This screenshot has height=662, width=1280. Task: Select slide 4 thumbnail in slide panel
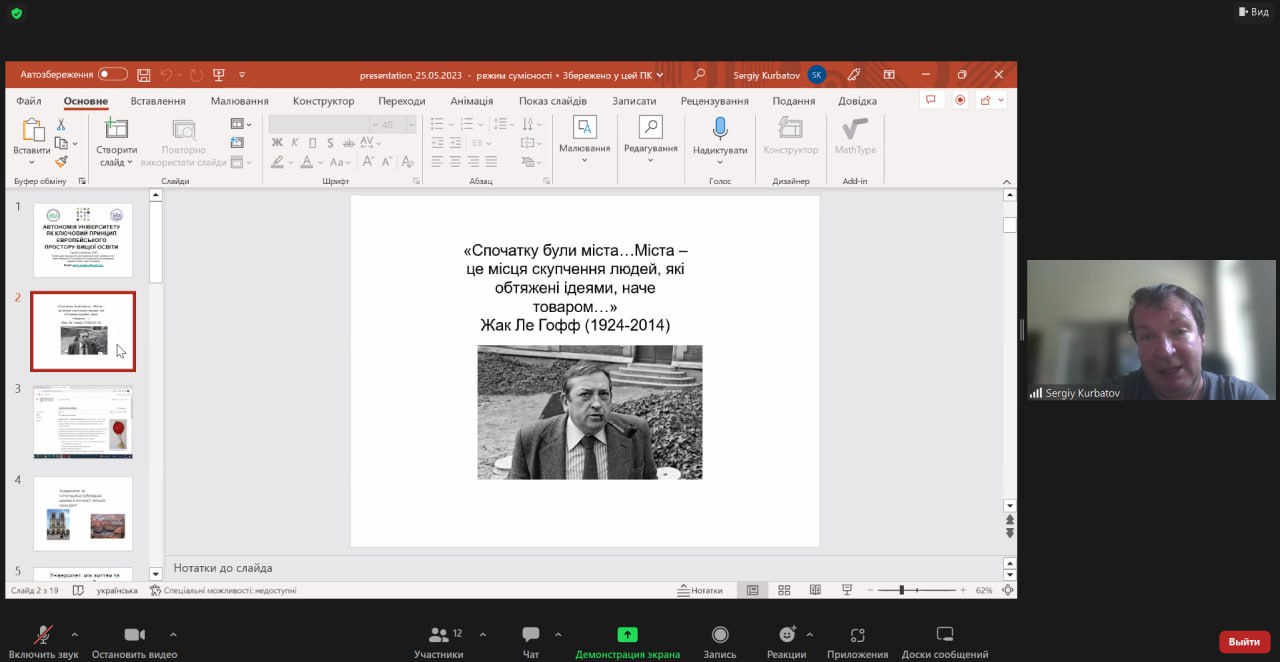[83, 513]
